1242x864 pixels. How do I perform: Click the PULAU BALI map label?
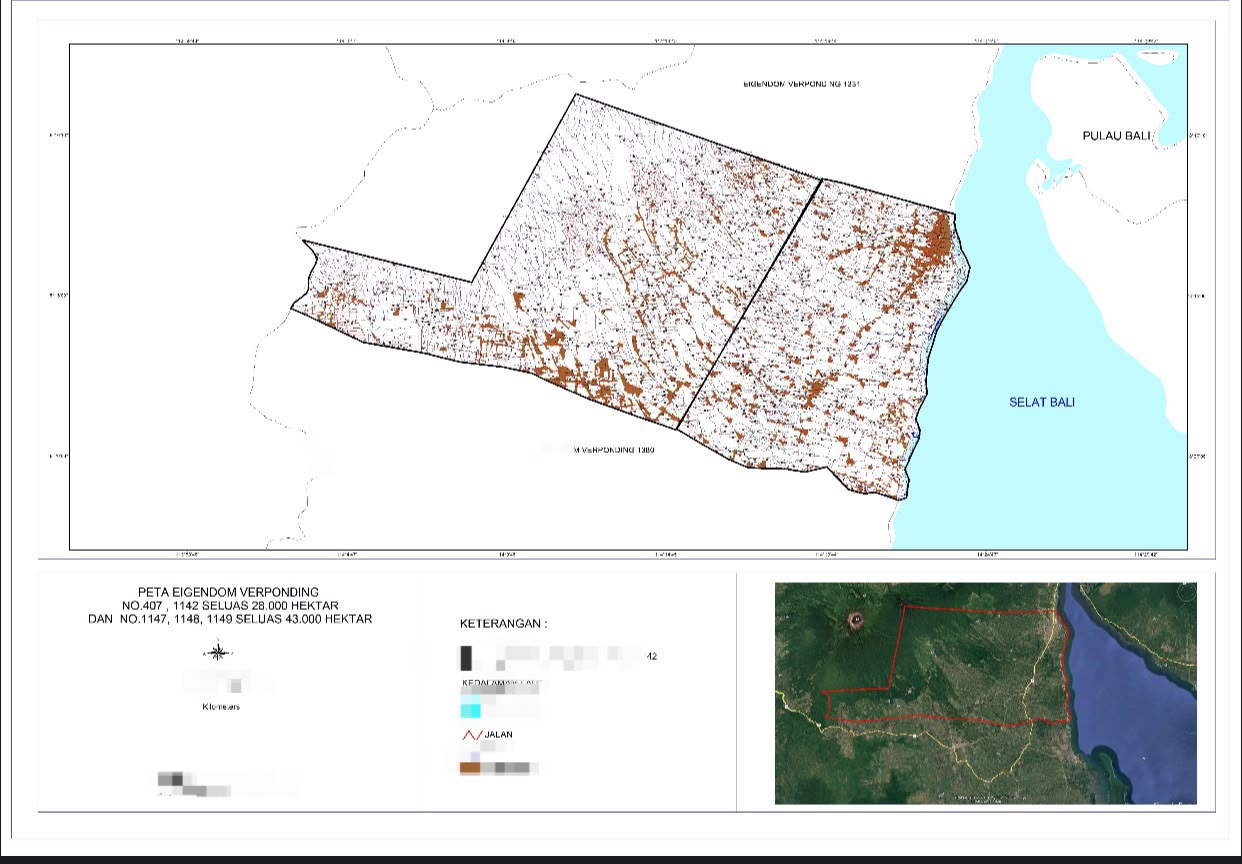pyautogui.click(x=1117, y=136)
